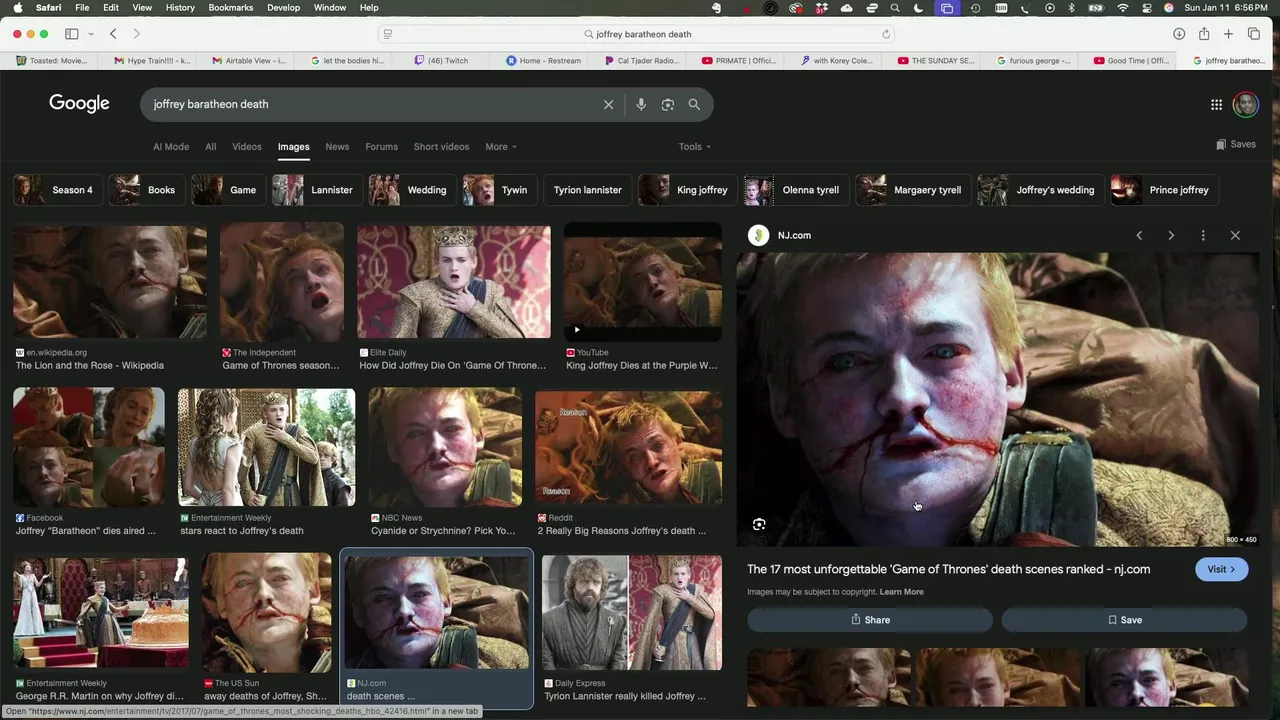Go to previous image in preview panel
1280x720 pixels.
pos(1139,235)
